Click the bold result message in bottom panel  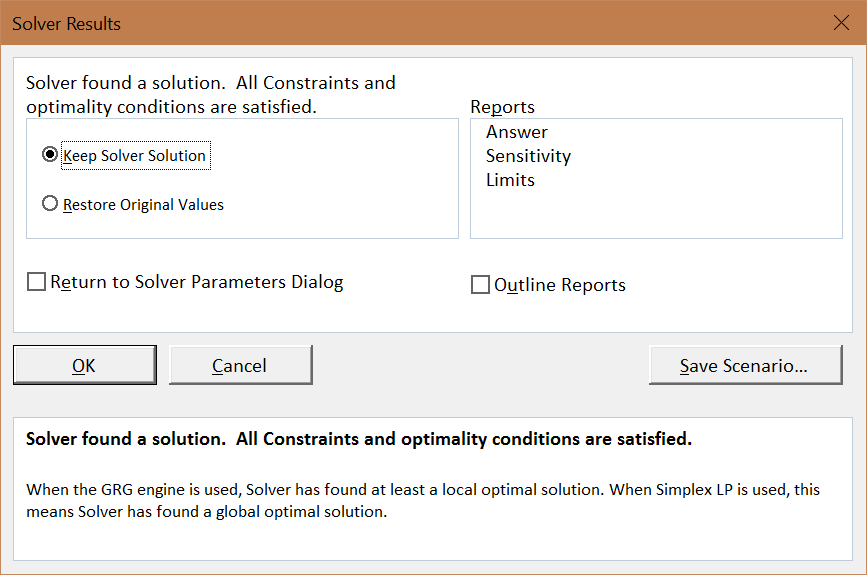coord(358,439)
